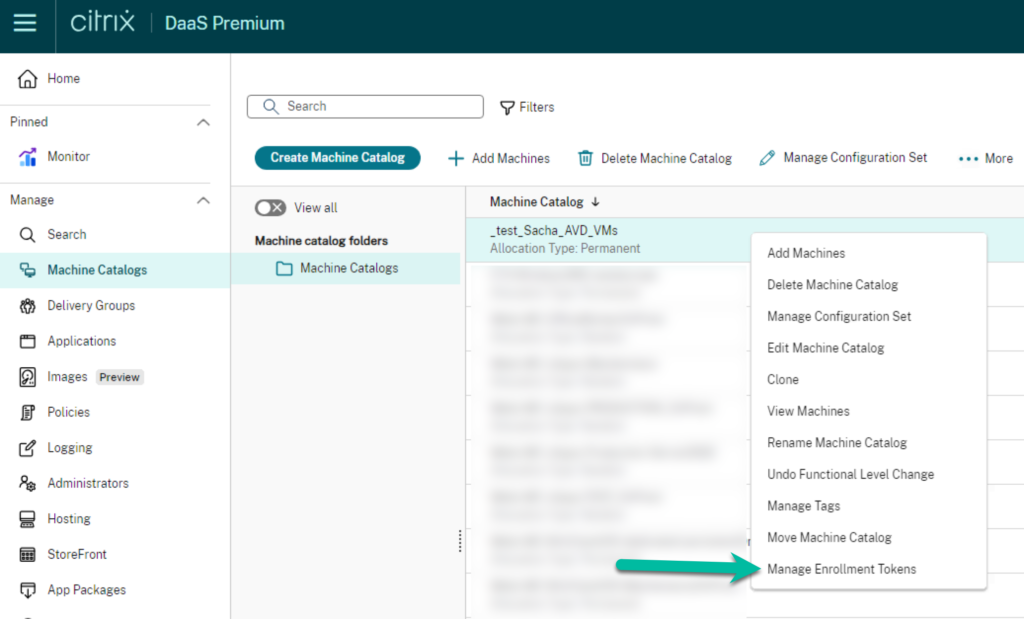Select Manage Enrollment Tokens from context menu

tap(841, 569)
